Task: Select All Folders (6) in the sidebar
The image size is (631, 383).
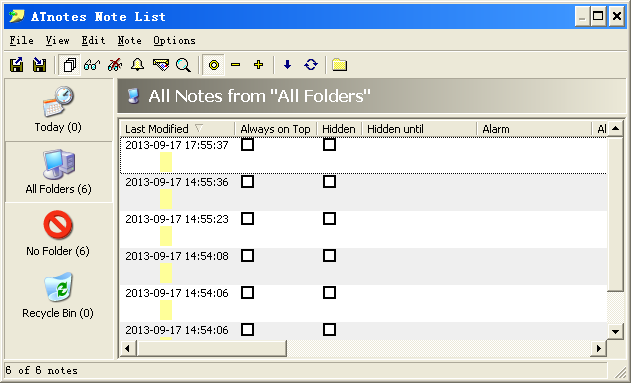Action: [x=59, y=172]
